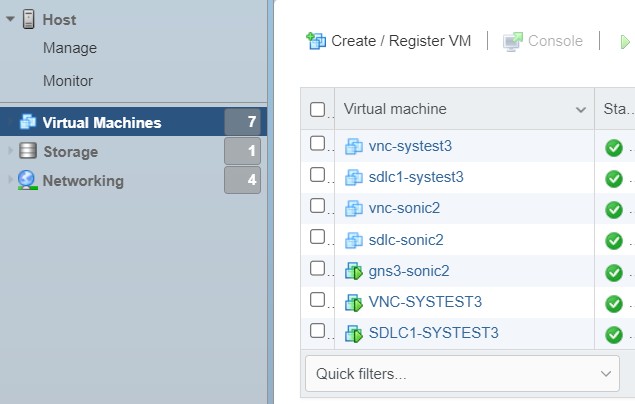Tick the checkbox for vnc-sonic2
Screen dimensions: 635x404
[x=317, y=208]
